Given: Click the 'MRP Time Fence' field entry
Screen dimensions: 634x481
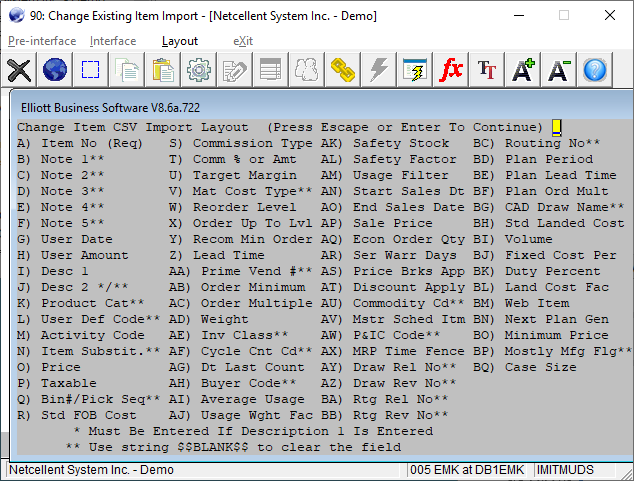Looking at the screenshot, I should (x=393, y=352).
